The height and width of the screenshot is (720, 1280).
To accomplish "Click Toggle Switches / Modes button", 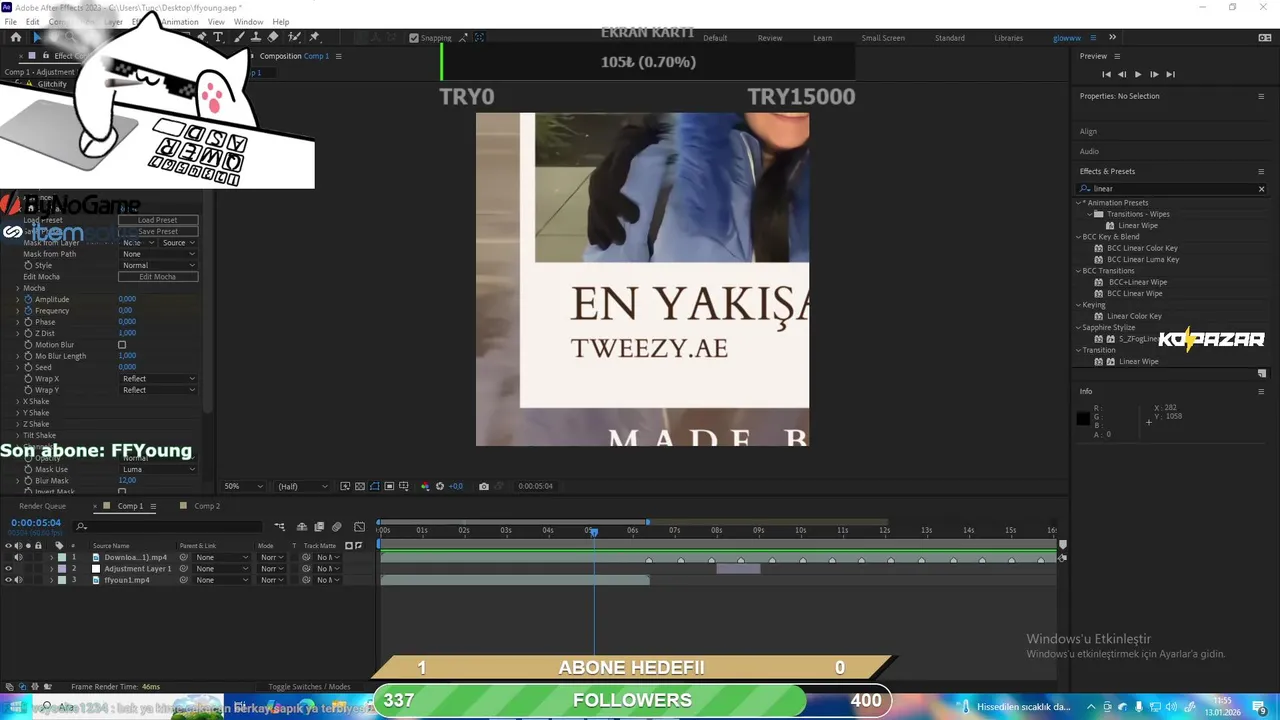I will point(309,687).
